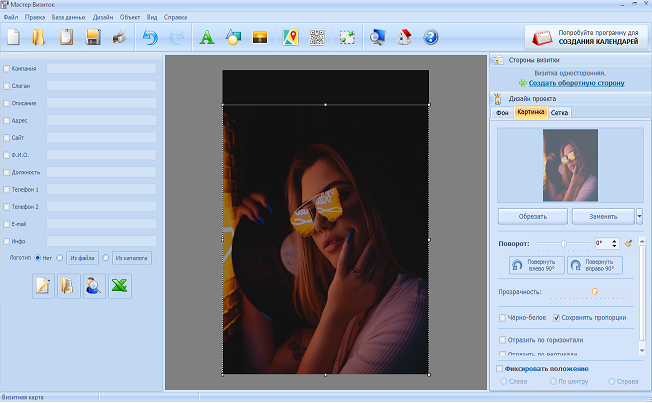Enable the 'Чёрно-белое' checkbox
The height and width of the screenshot is (403, 652).
[503, 318]
